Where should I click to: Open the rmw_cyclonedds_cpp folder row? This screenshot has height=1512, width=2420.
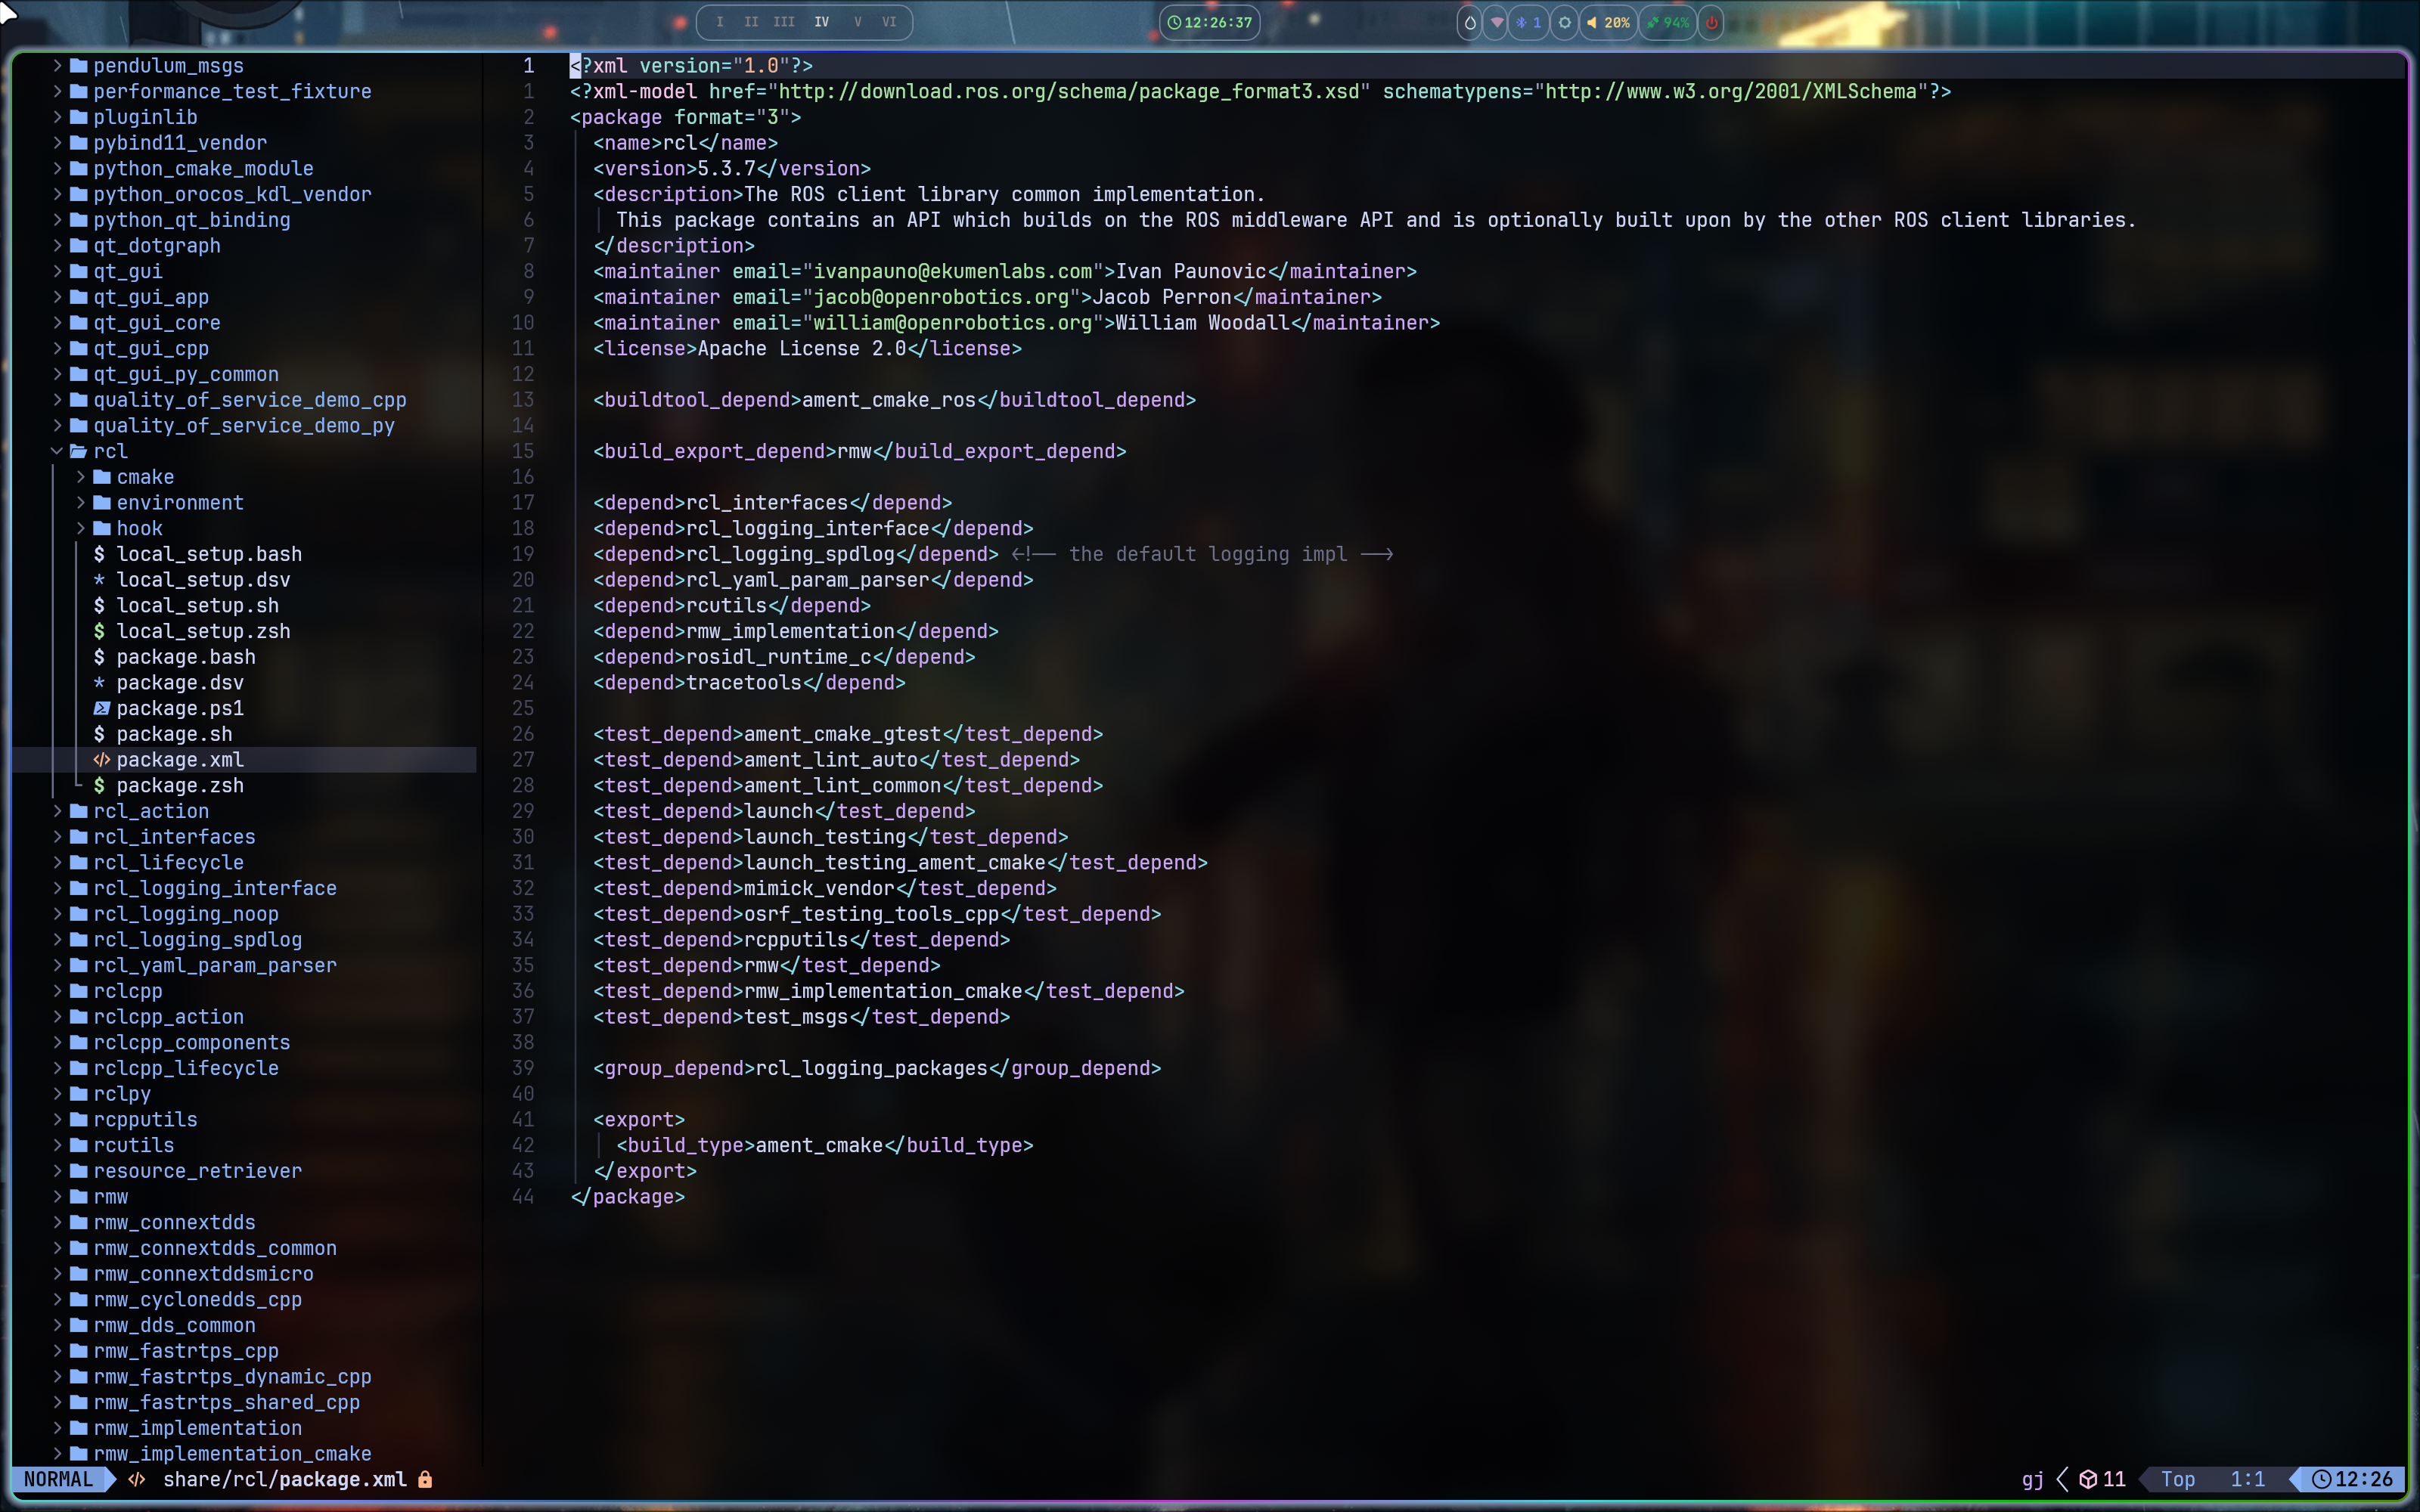click(x=245, y=1299)
